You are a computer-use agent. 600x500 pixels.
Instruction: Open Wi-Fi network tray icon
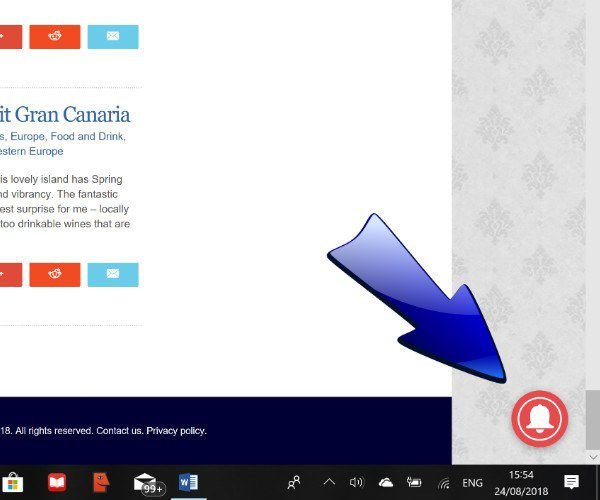pyautogui.click(x=444, y=483)
